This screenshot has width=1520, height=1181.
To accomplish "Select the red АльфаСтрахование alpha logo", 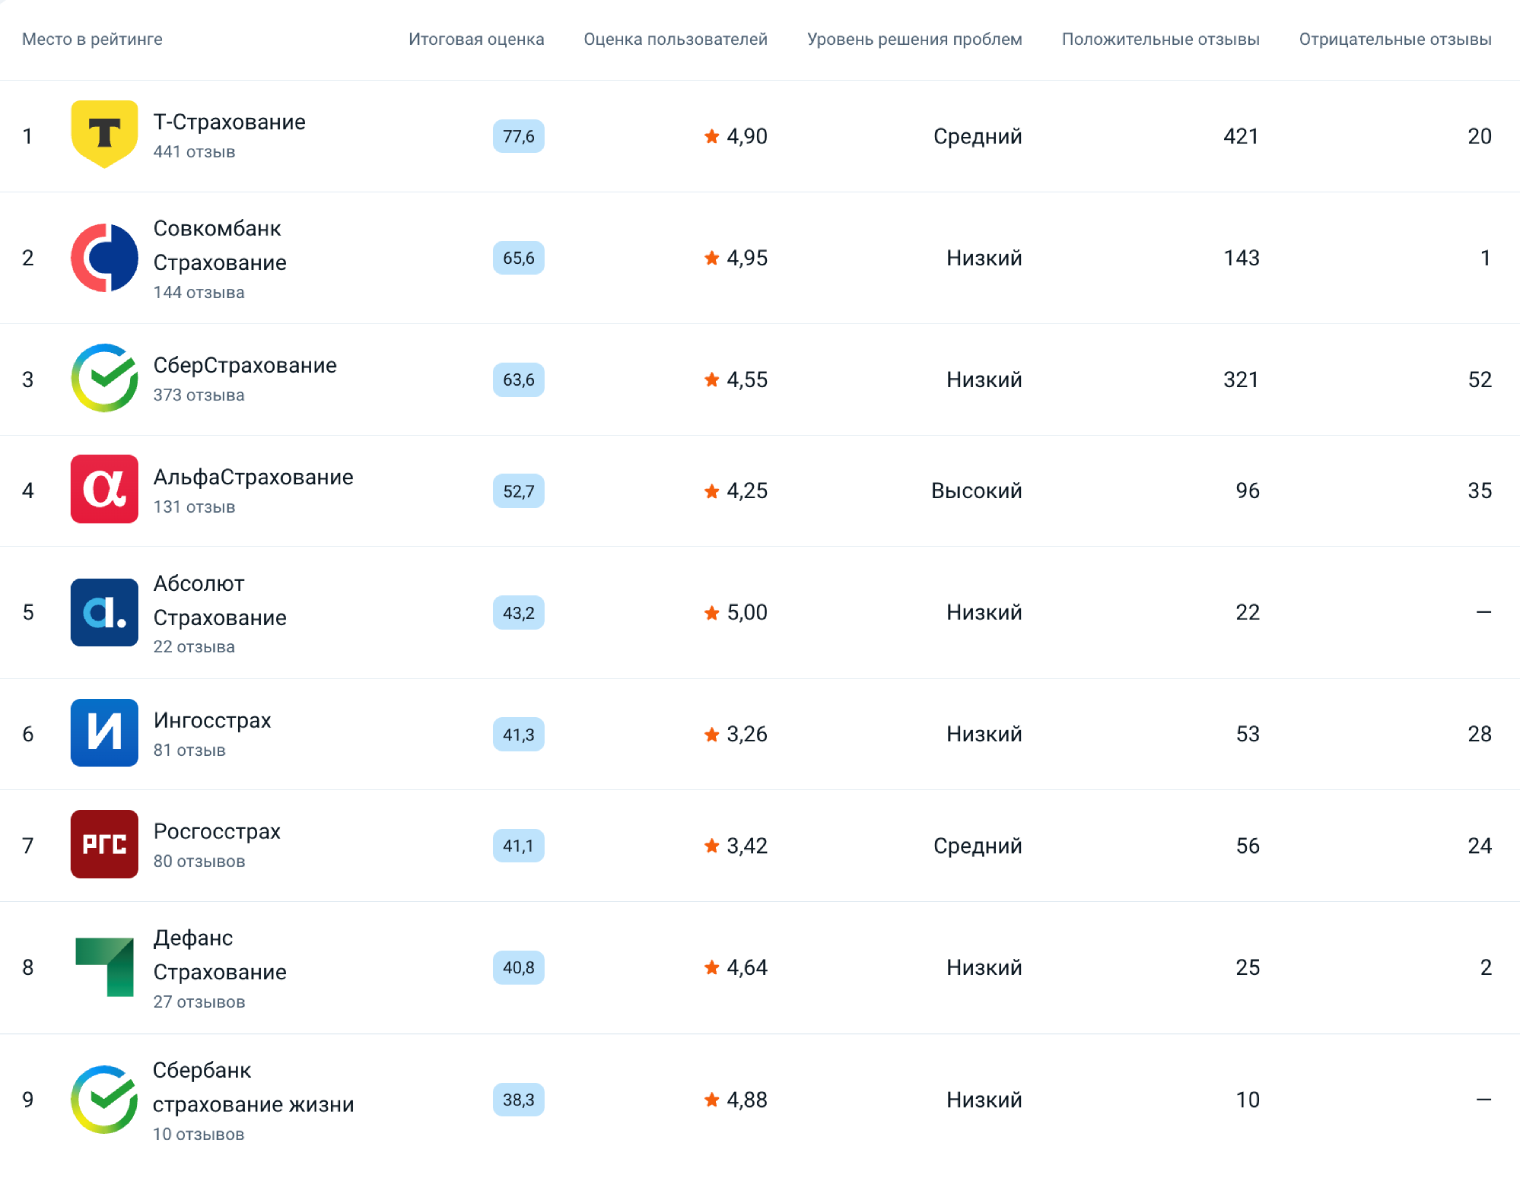I will pos(105,490).
